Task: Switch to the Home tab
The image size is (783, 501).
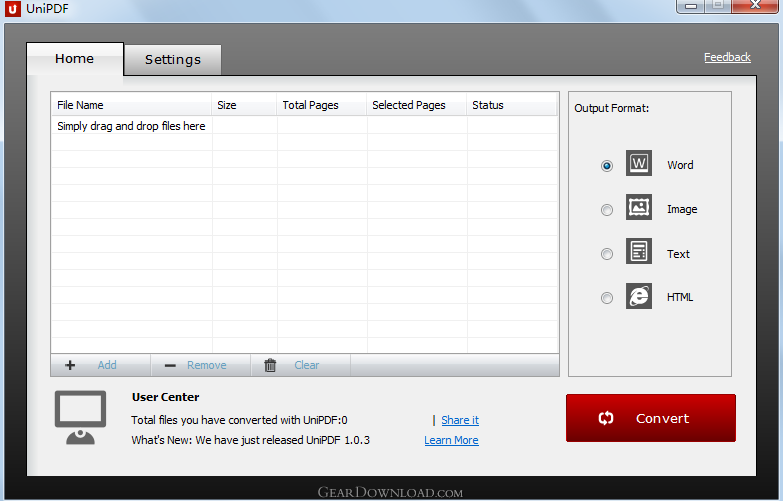Action: [74, 59]
